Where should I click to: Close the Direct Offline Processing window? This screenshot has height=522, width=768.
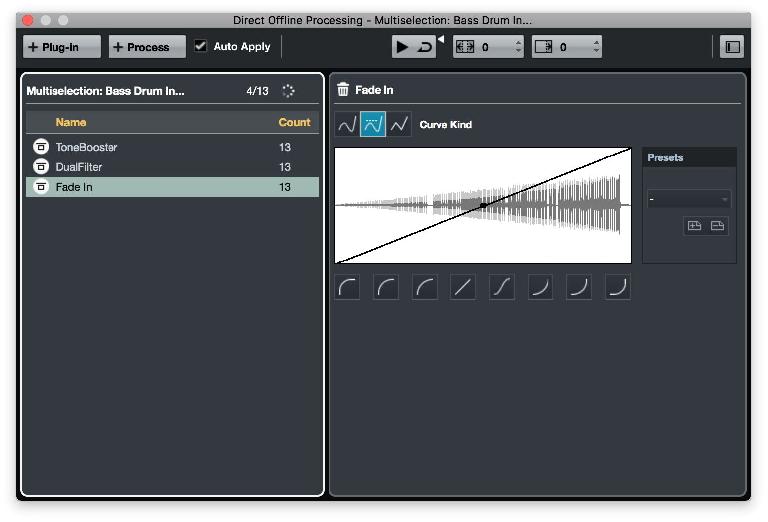[28, 20]
